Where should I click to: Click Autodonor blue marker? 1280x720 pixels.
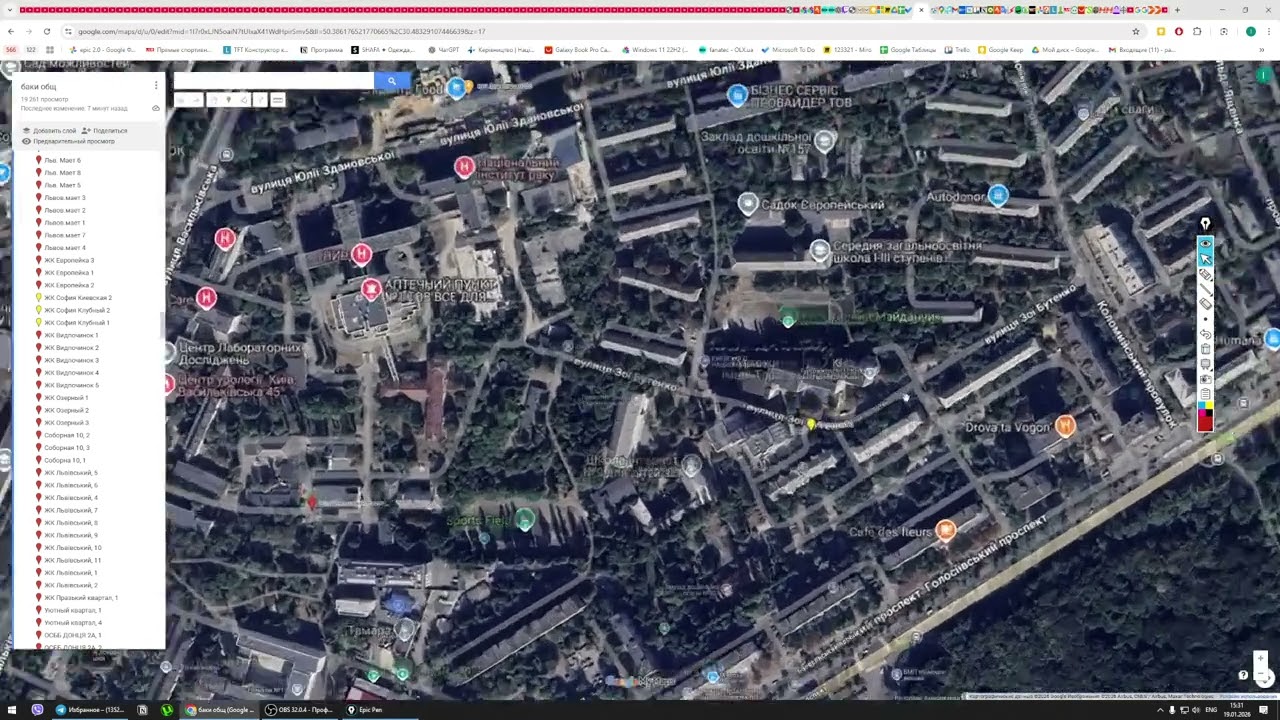(x=998, y=195)
